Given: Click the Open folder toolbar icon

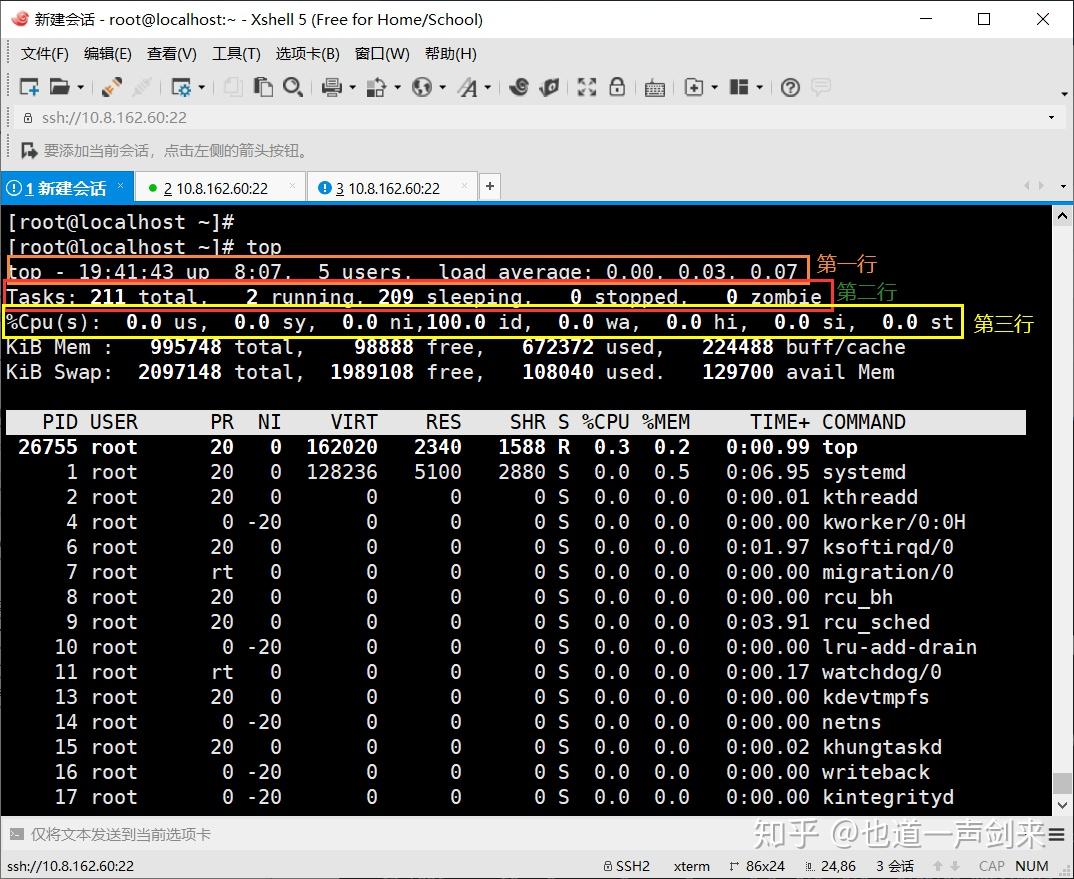Looking at the screenshot, I should [60, 88].
